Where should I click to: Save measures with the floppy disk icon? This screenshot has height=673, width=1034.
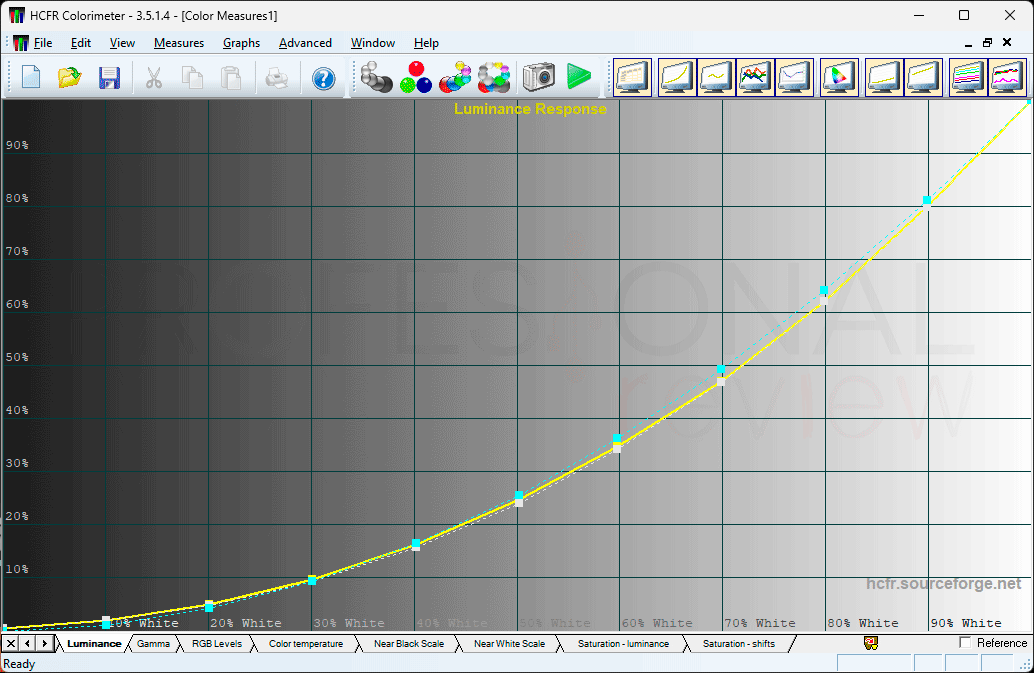coord(109,78)
